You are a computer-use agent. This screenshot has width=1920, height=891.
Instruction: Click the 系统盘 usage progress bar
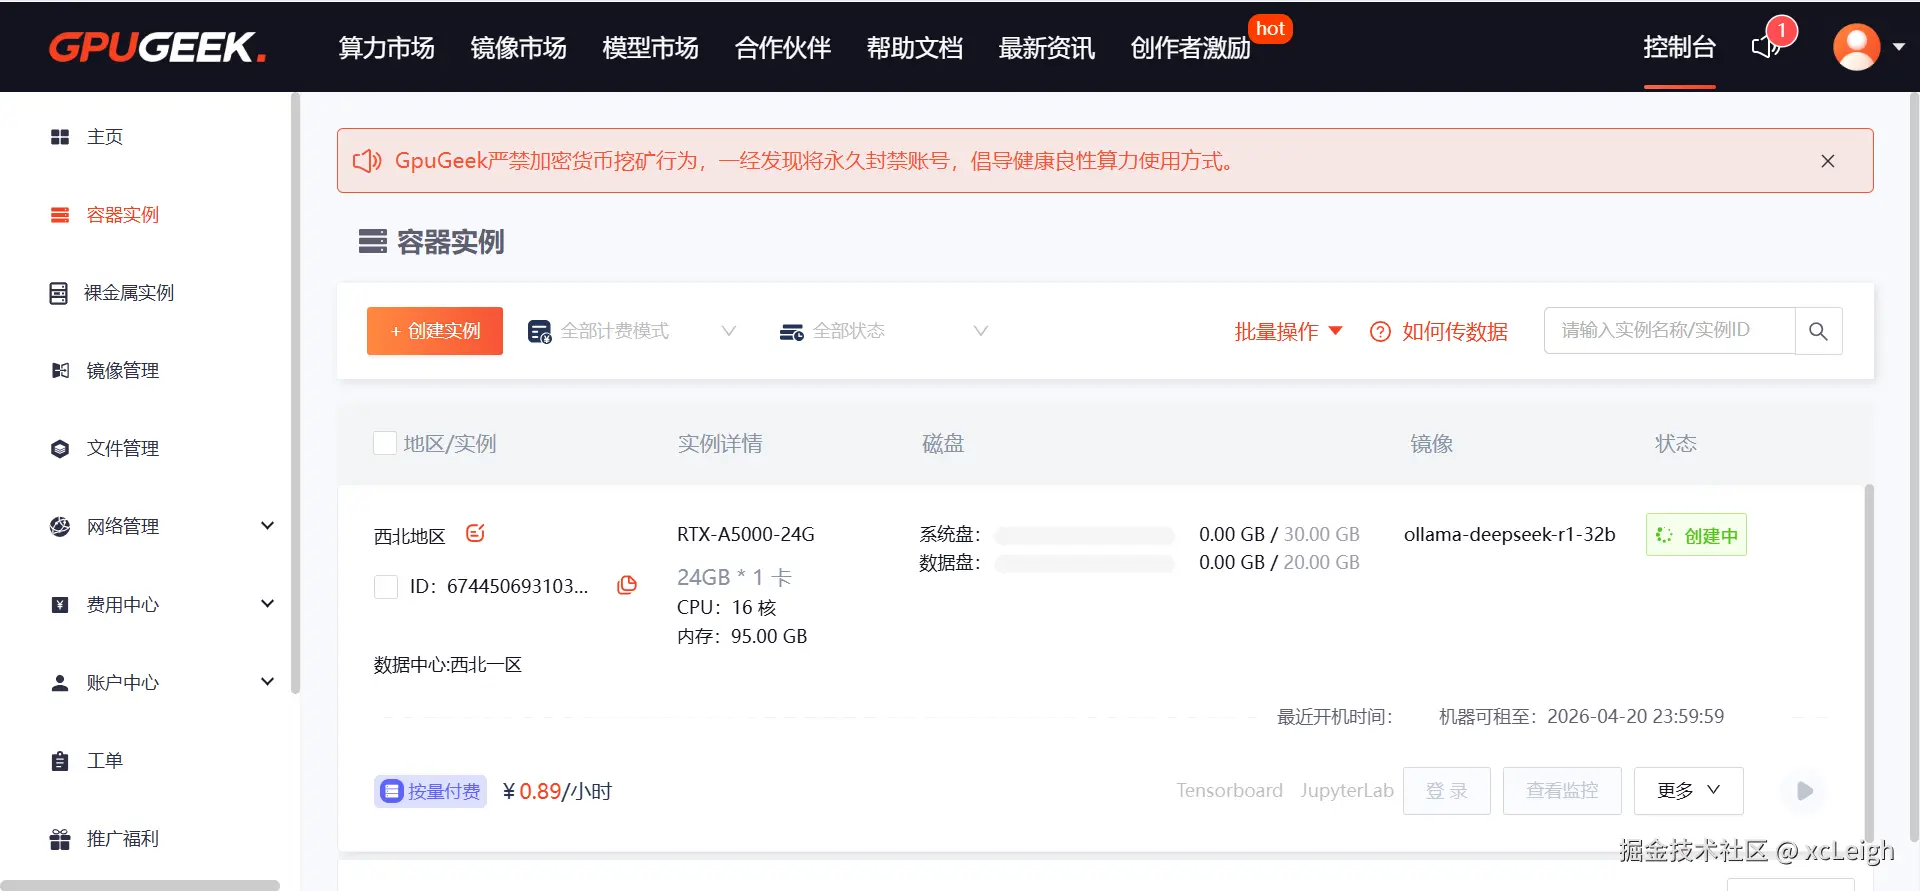[x=1084, y=535]
